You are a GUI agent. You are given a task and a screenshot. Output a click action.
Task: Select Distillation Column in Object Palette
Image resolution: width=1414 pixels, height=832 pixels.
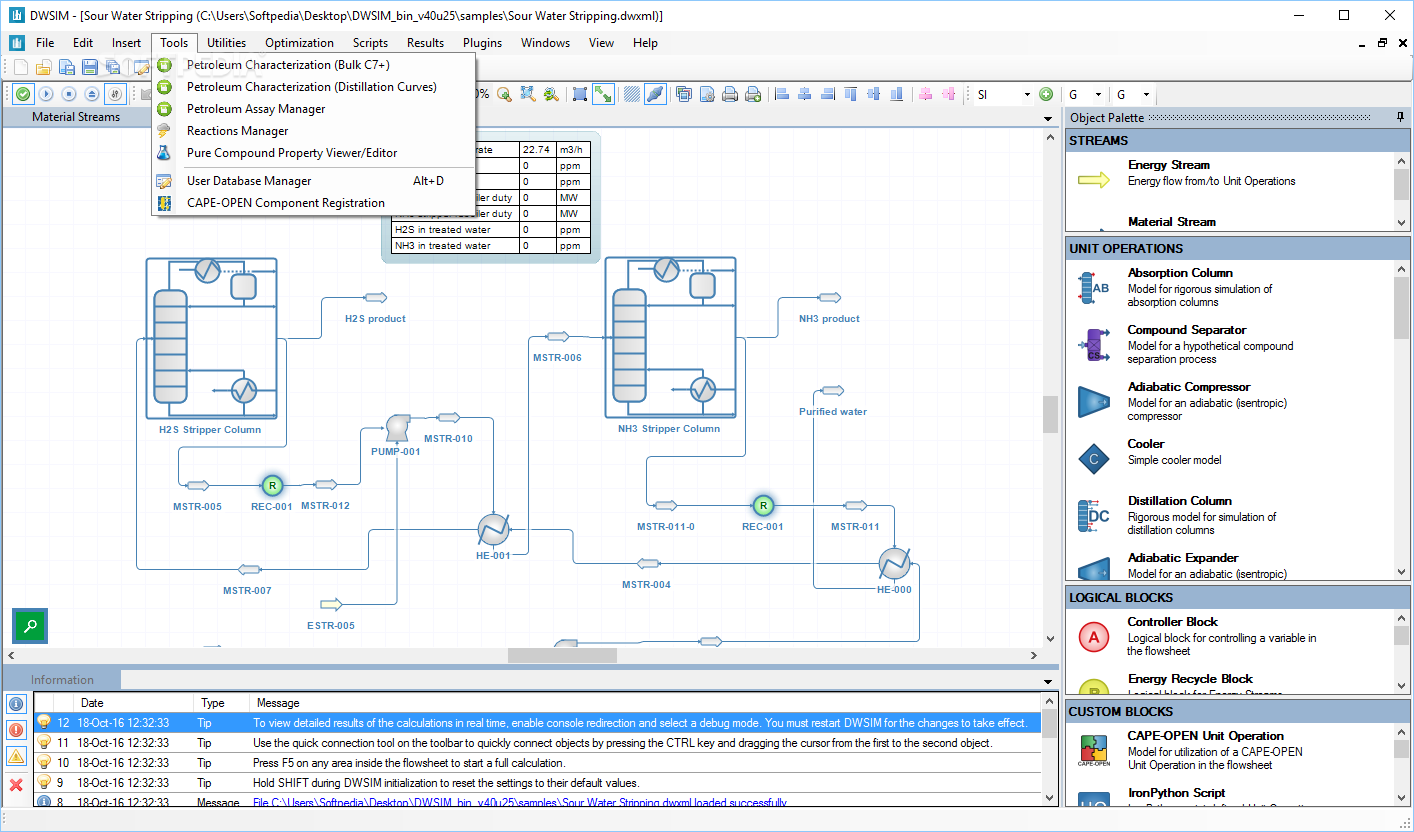tap(1230, 515)
